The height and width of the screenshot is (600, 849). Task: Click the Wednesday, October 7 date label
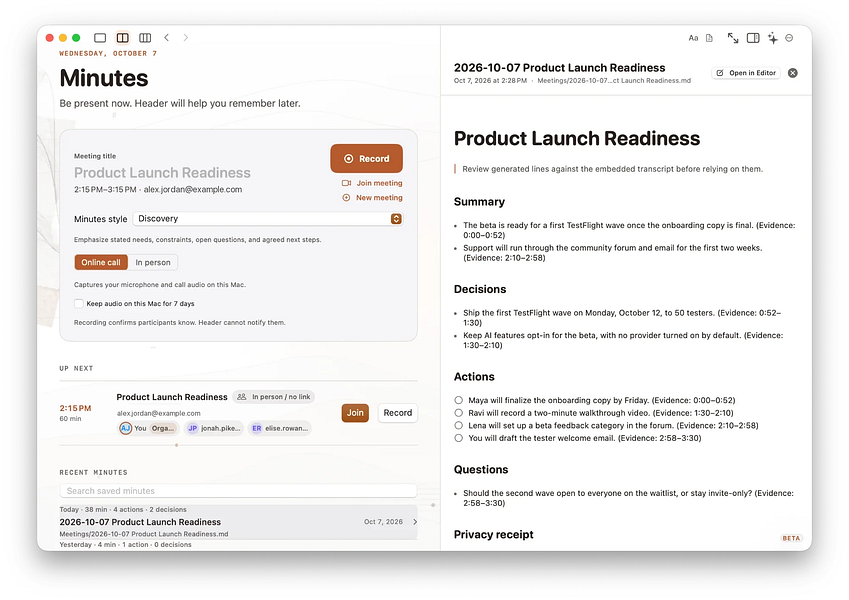tap(108, 54)
